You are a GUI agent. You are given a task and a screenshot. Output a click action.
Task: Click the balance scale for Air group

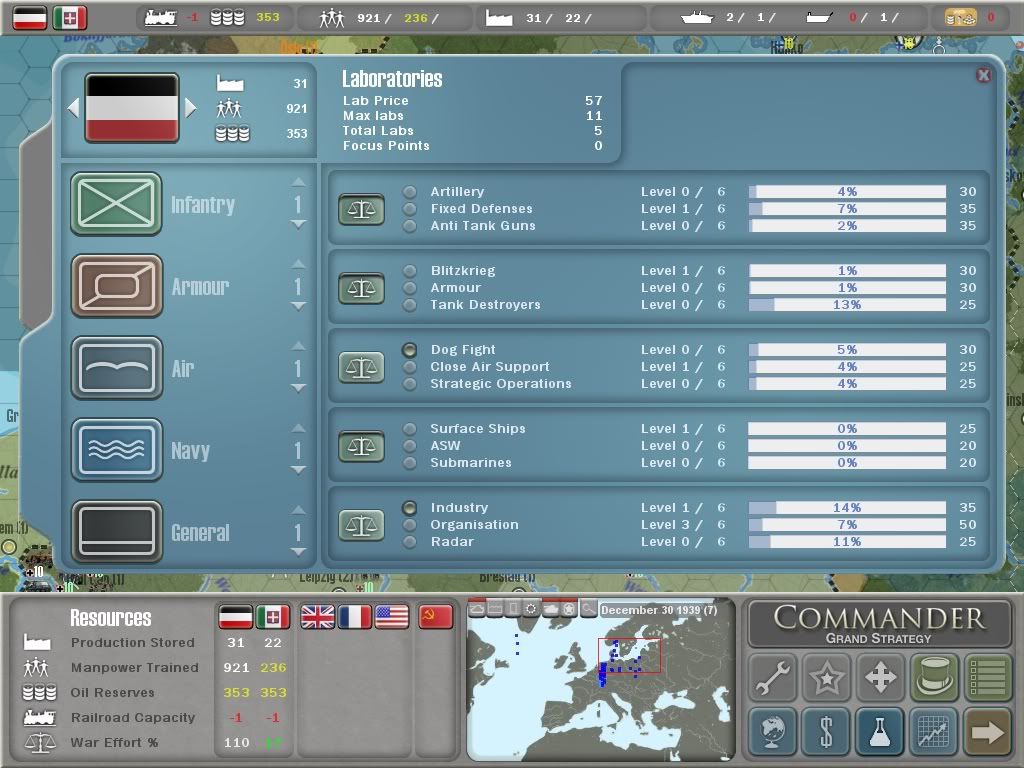[x=361, y=367]
